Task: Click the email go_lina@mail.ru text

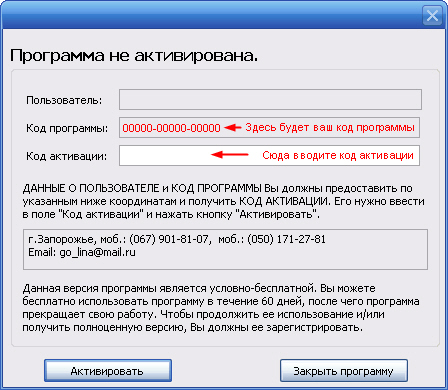Action: (97, 252)
